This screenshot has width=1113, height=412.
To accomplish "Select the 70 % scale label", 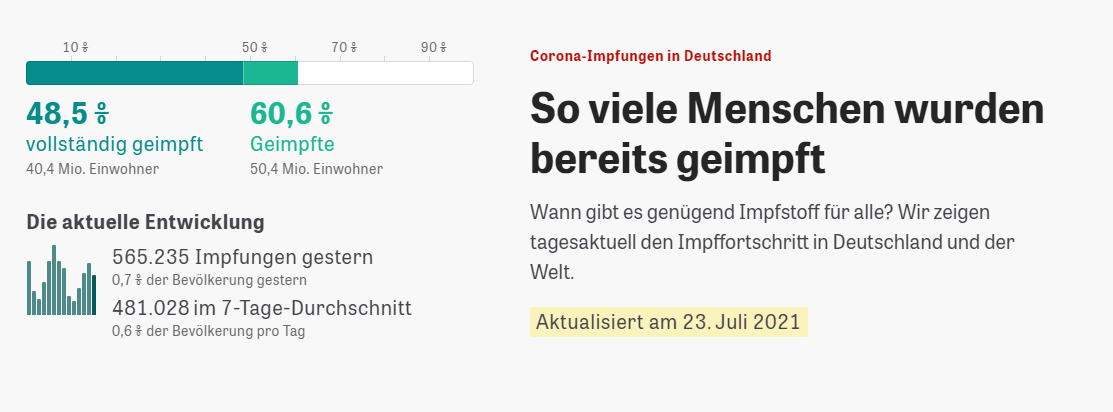I will (x=344, y=47).
